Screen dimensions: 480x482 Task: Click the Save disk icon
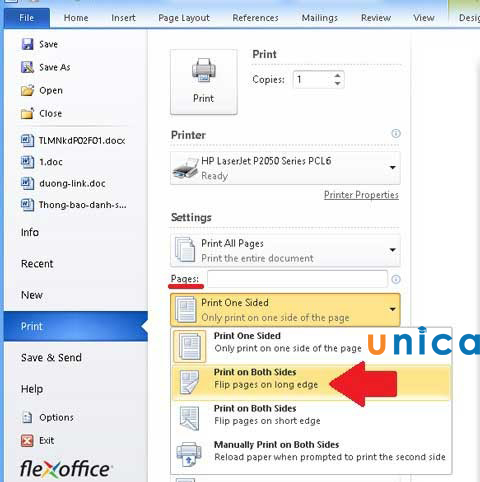tap(27, 44)
